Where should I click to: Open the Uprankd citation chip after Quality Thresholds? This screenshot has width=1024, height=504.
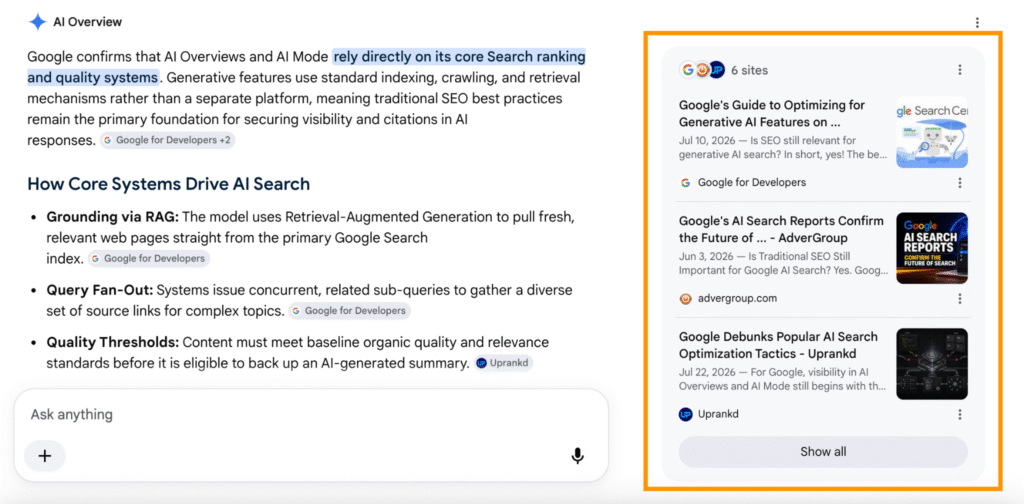(x=504, y=364)
